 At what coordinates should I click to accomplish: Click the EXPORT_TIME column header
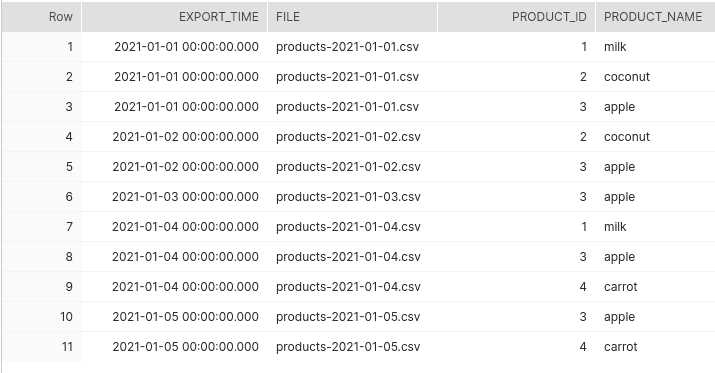tap(174, 17)
